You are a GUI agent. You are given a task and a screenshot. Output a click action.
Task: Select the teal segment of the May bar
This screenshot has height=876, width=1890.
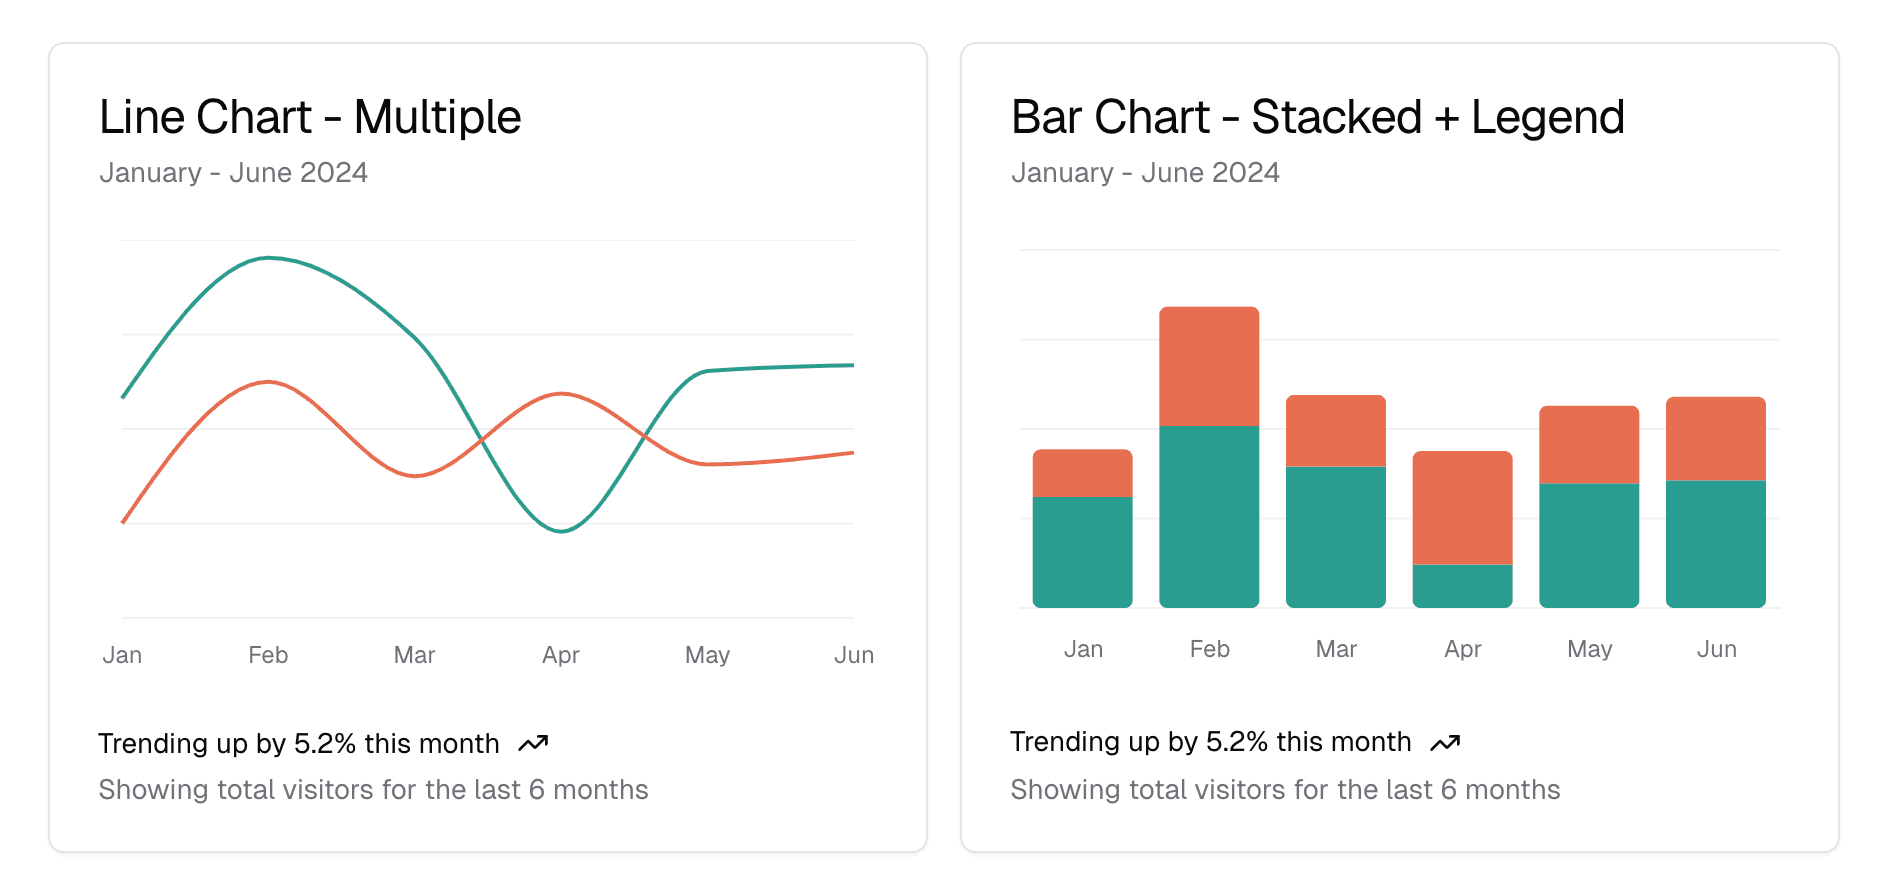(x=1588, y=545)
